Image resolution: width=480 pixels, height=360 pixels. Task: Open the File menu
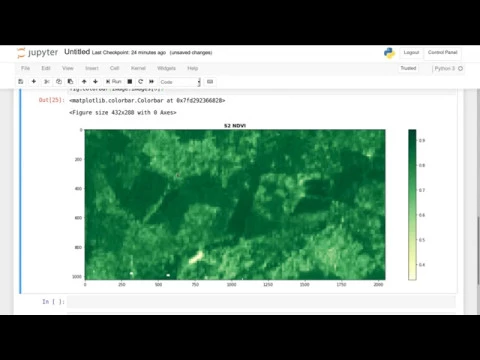(x=25, y=68)
